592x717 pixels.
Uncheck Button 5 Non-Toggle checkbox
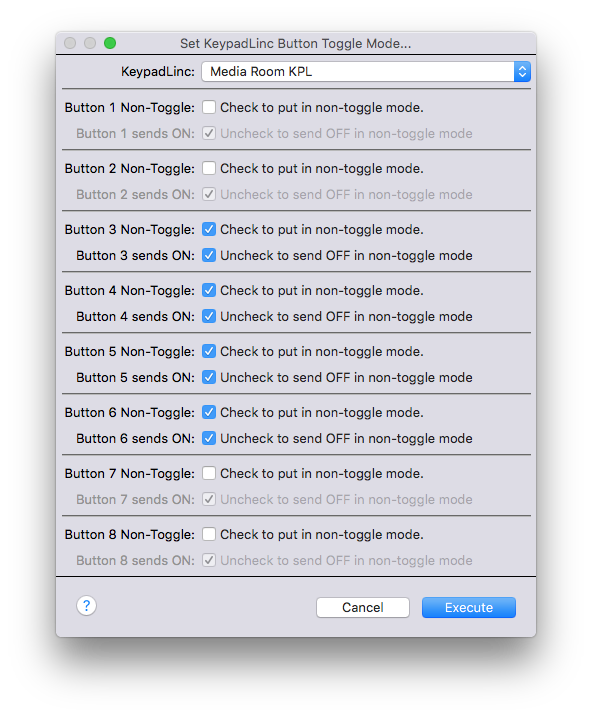pyautogui.click(x=209, y=351)
